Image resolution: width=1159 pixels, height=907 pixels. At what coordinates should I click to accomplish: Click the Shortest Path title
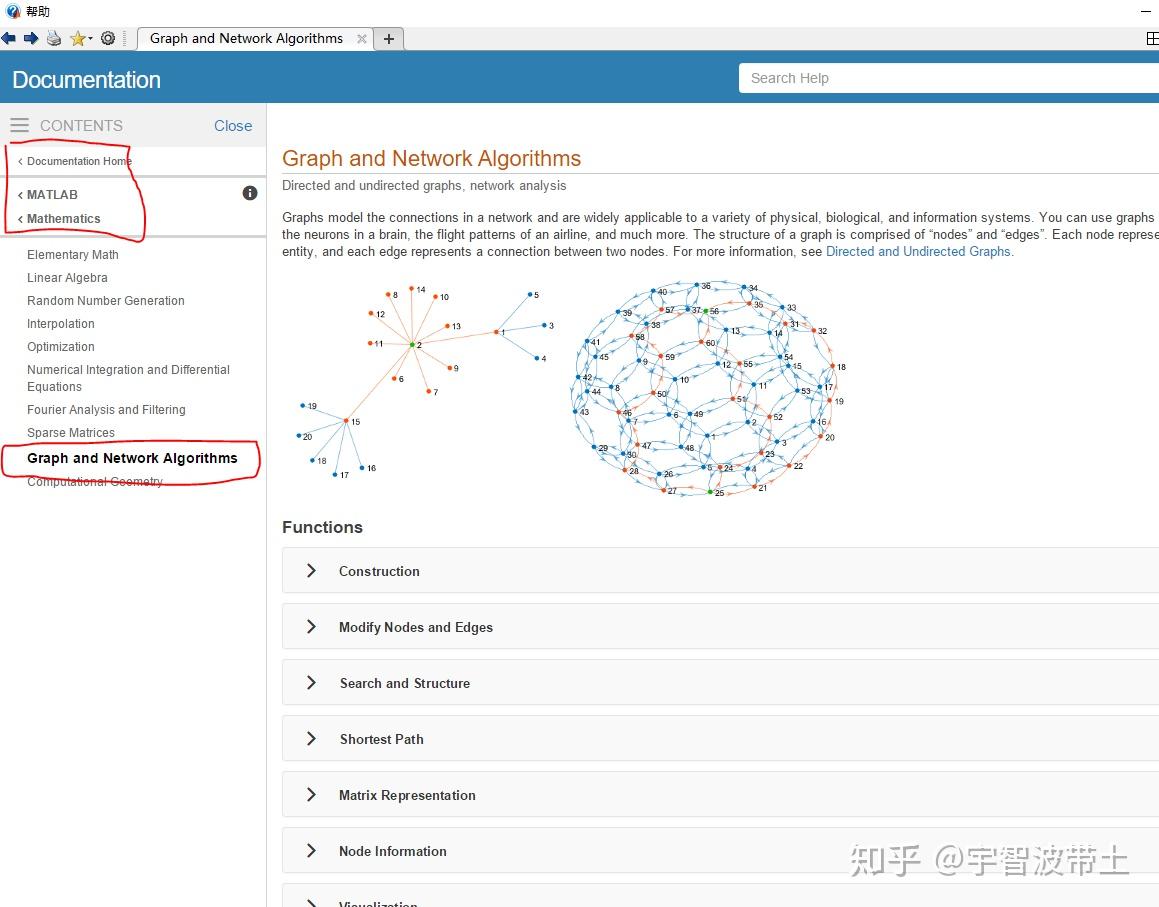(381, 739)
